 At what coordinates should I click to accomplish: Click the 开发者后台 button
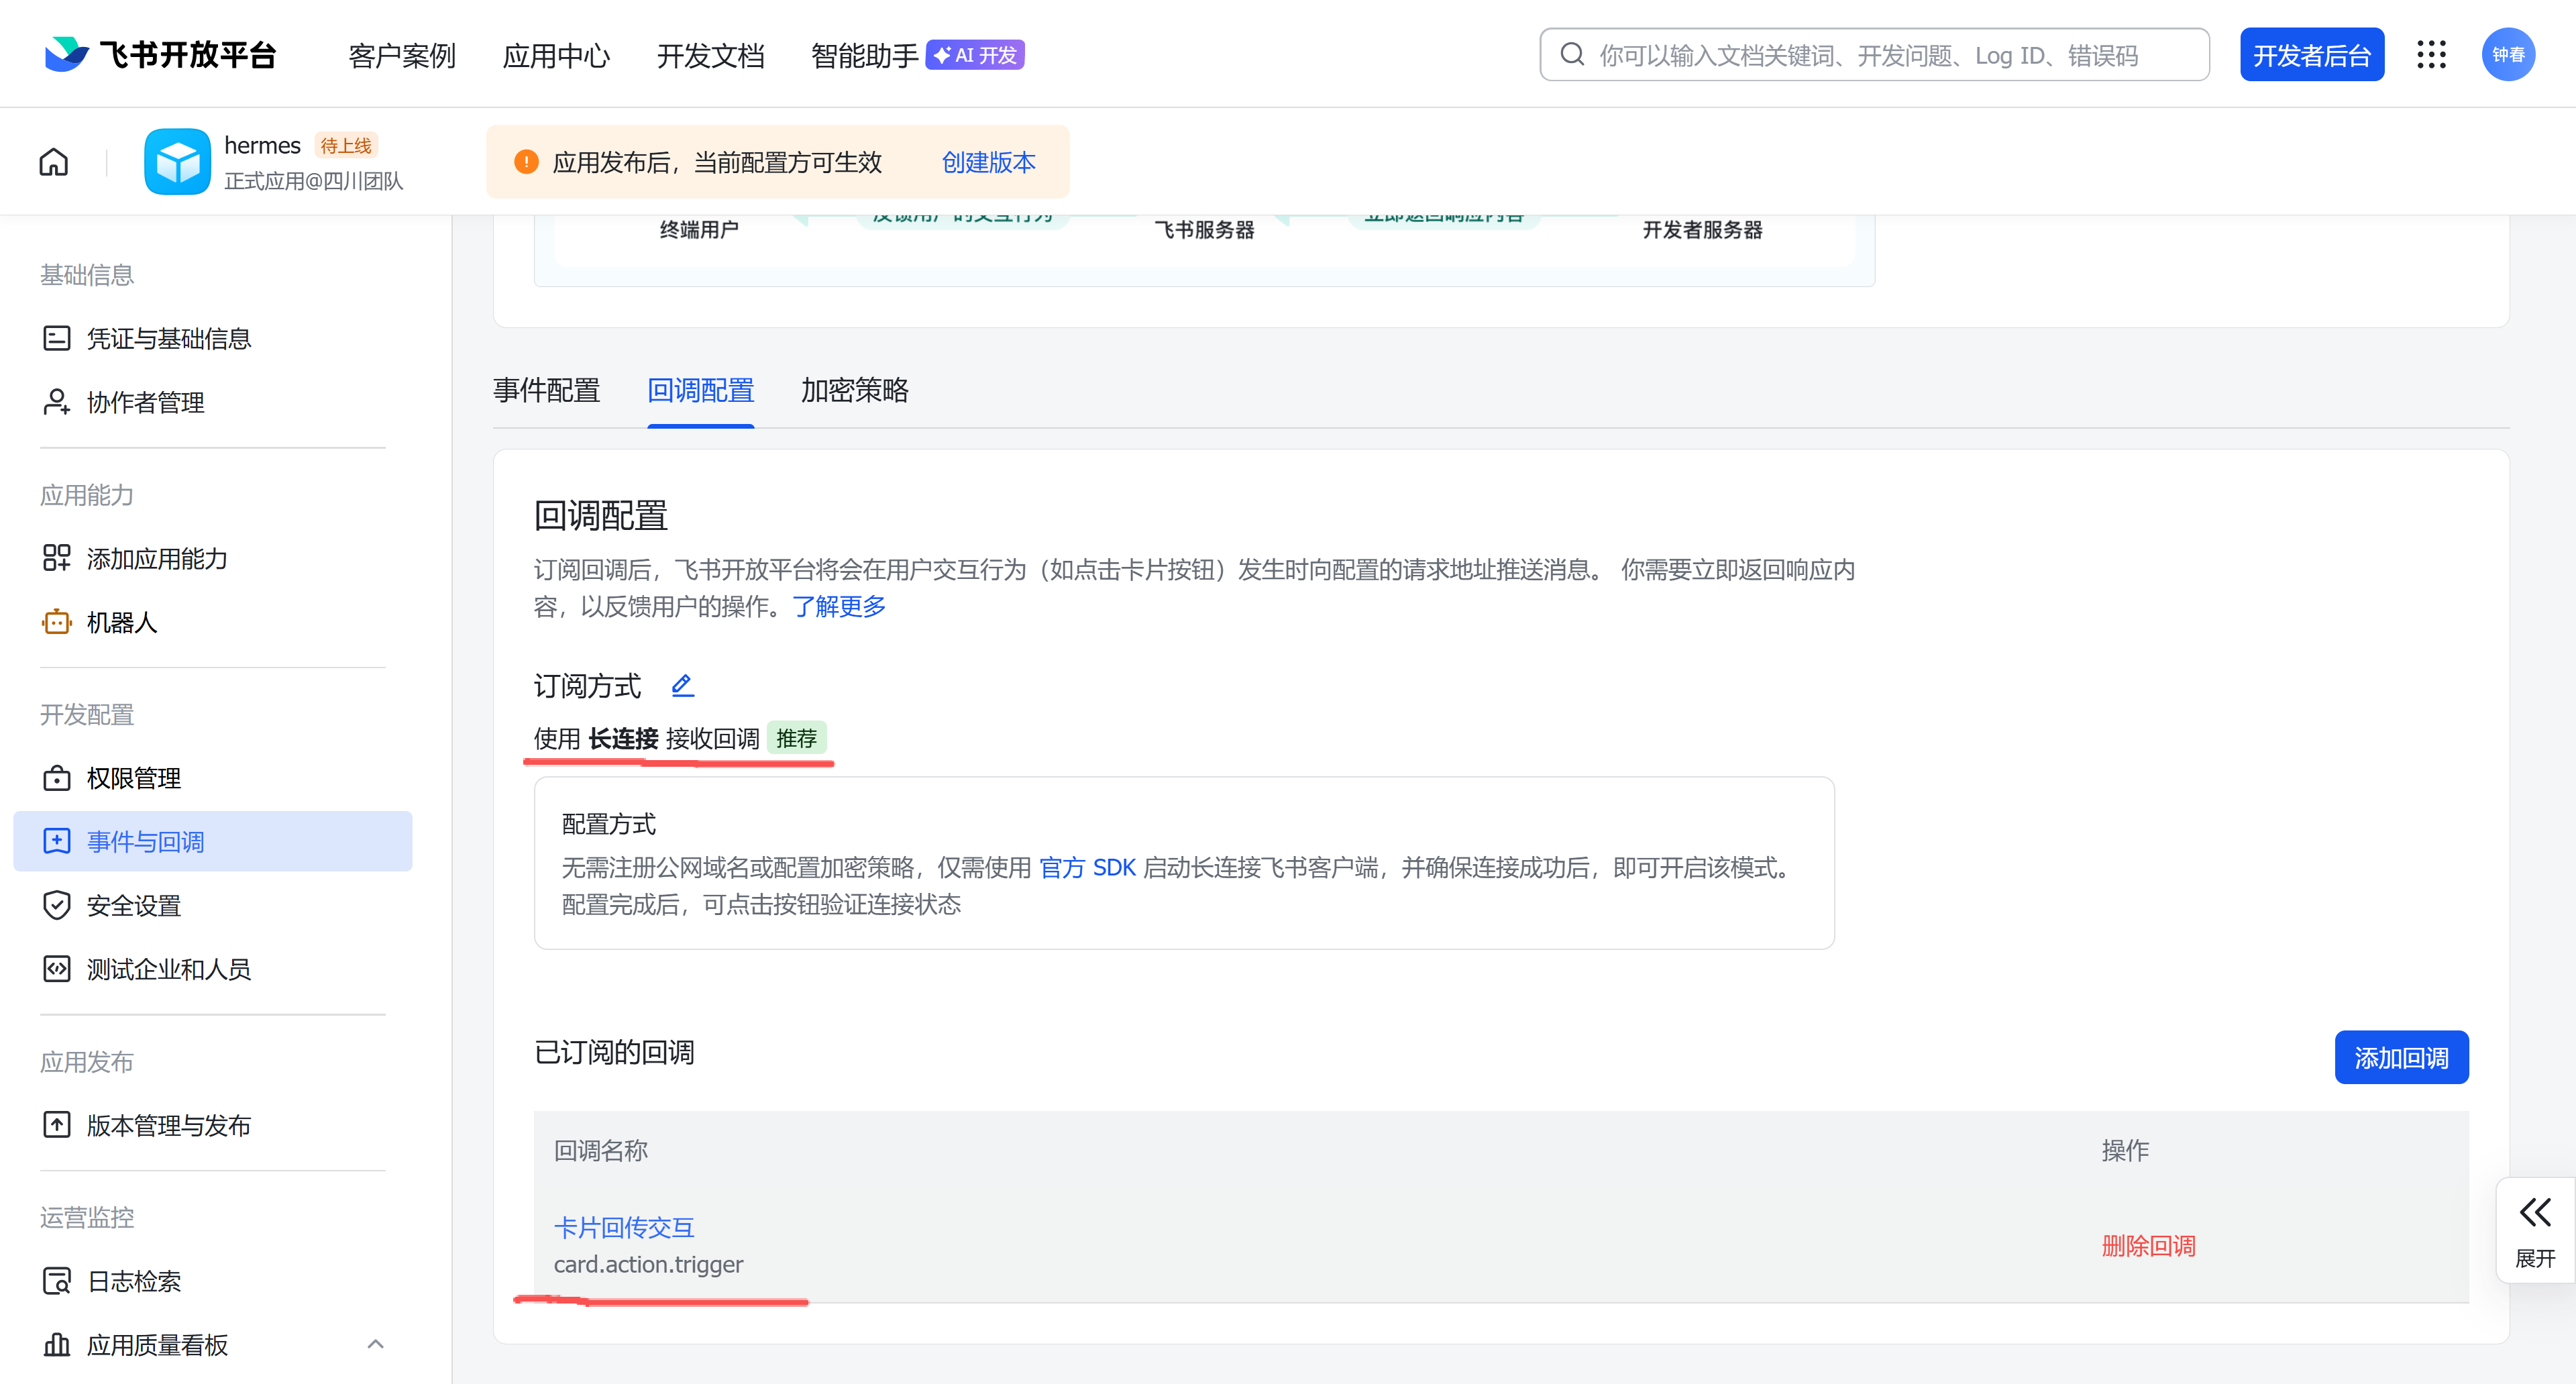point(2311,54)
